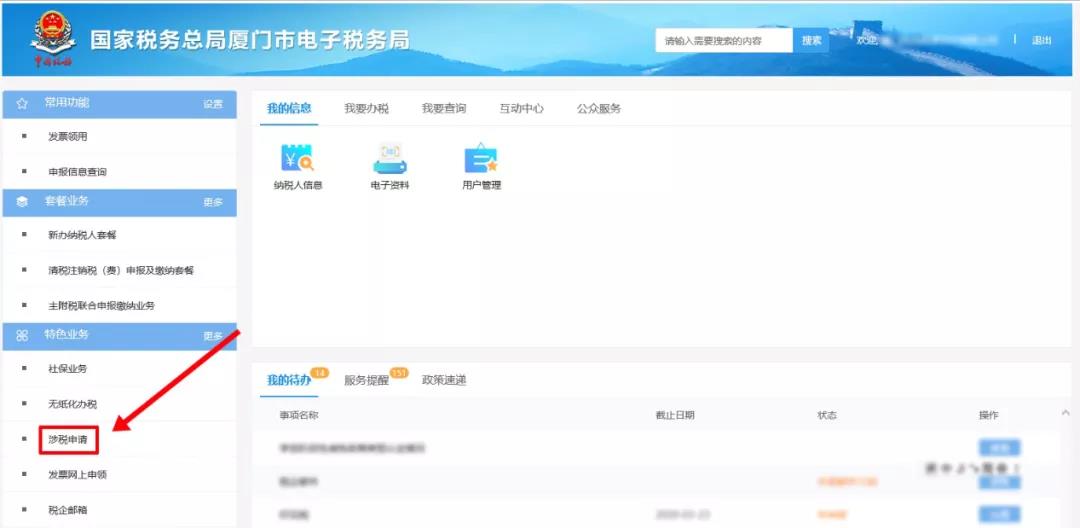Open 清税注销税（费）申报及缴纳套餐
1080x528 pixels.
(x=121, y=270)
